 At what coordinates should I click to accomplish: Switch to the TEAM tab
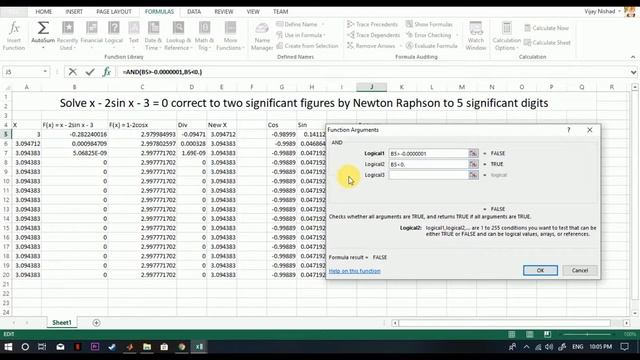click(x=280, y=11)
